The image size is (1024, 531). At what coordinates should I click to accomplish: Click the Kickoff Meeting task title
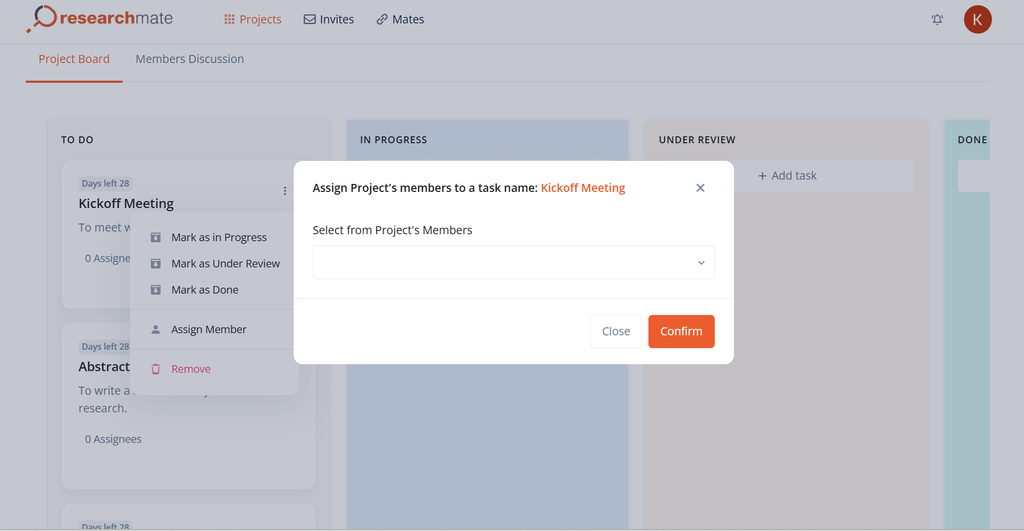(126, 203)
